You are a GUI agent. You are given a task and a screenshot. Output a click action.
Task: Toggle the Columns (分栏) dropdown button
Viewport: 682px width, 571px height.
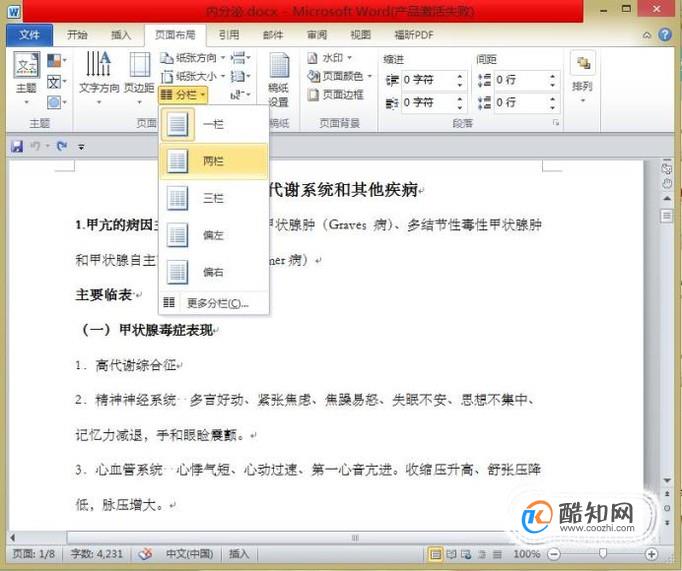click(x=183, y=95)
